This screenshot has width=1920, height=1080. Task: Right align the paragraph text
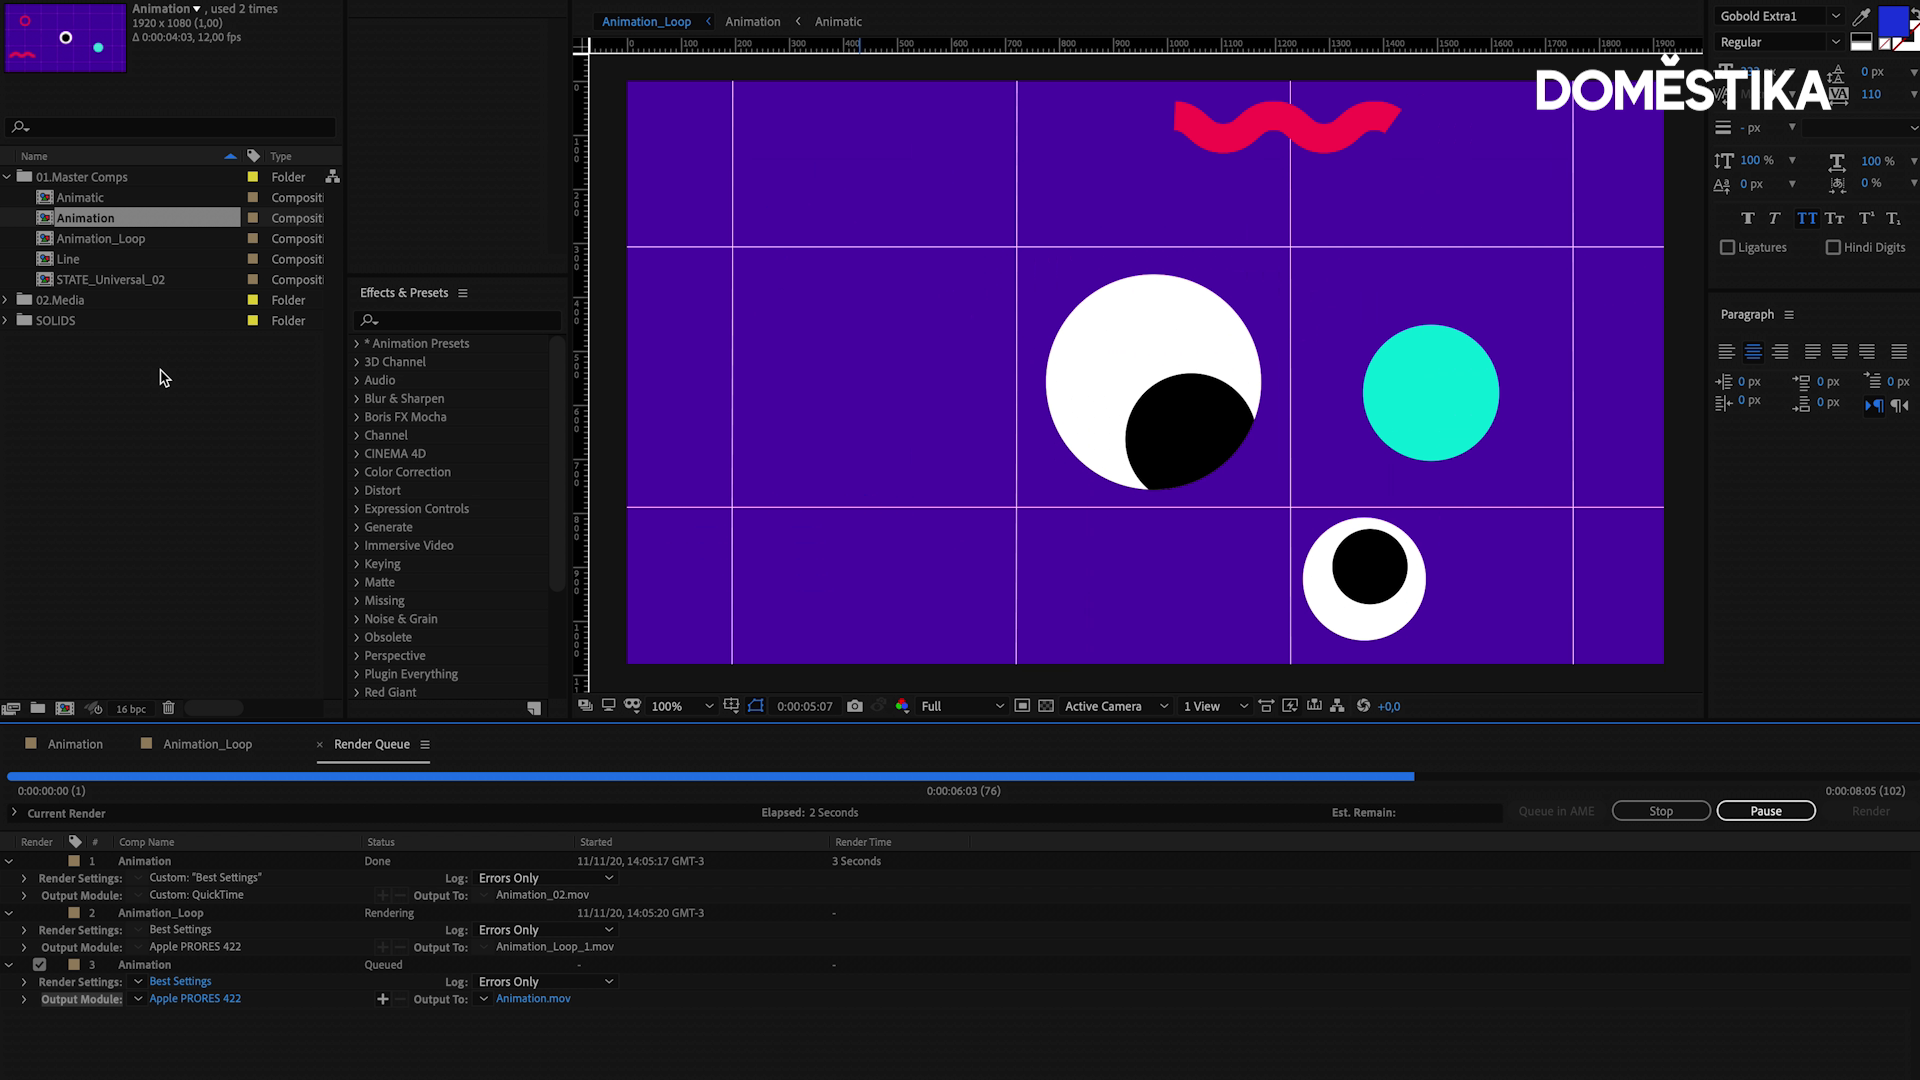(x=1780, y=352)
